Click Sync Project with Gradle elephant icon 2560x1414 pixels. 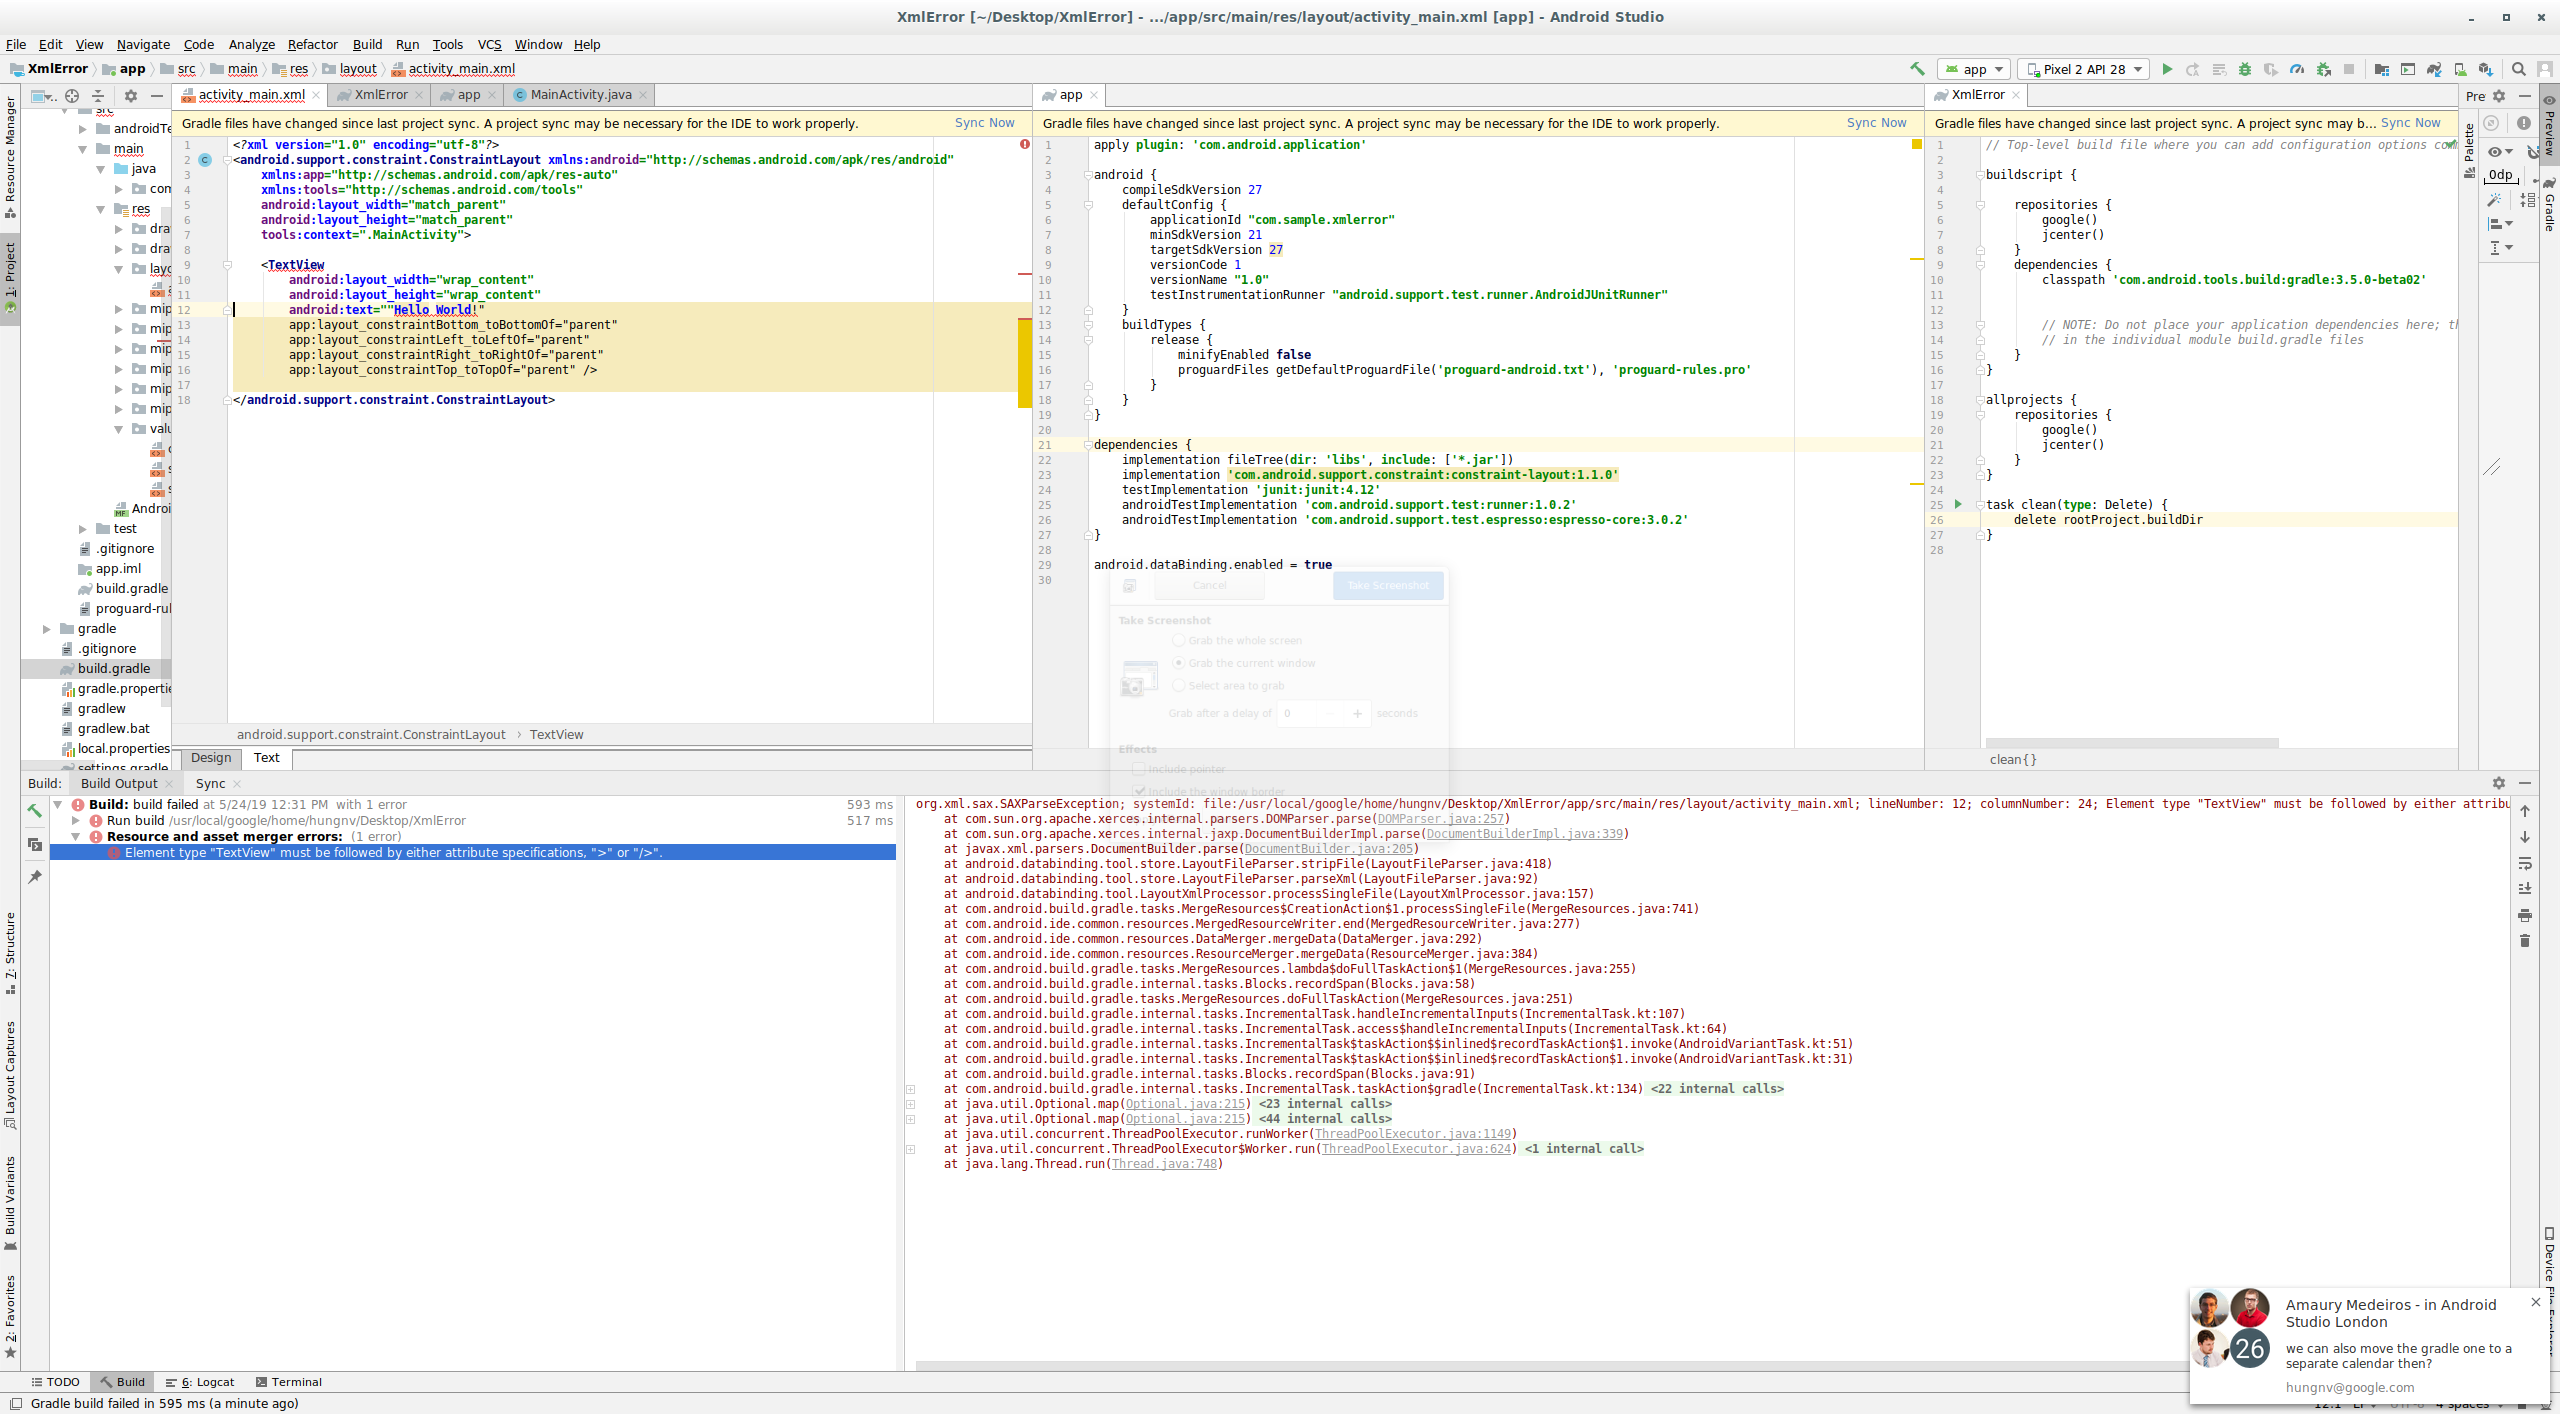[x=2433, y=69]
